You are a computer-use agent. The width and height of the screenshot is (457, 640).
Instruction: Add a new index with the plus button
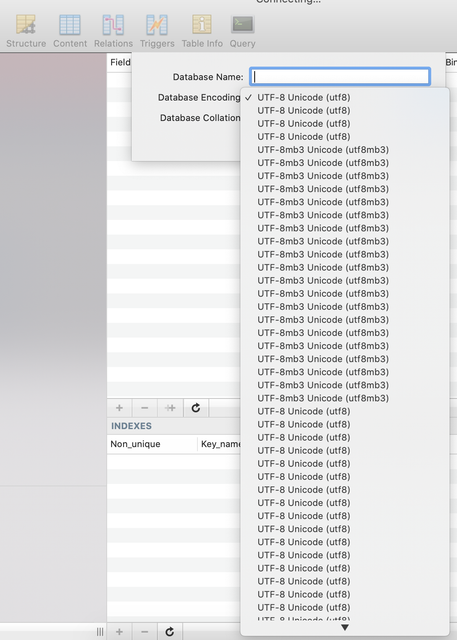coord(119,632)
